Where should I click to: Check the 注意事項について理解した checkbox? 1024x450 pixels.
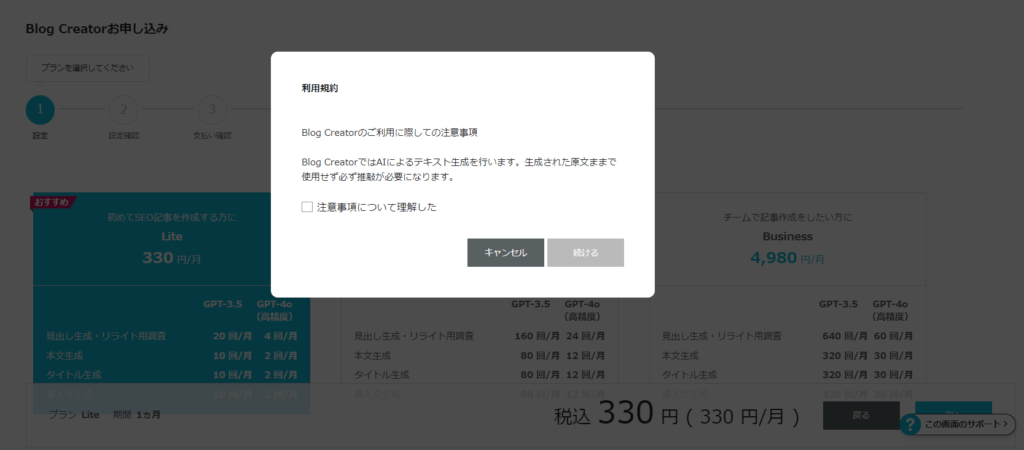click(x=307, y=207)
